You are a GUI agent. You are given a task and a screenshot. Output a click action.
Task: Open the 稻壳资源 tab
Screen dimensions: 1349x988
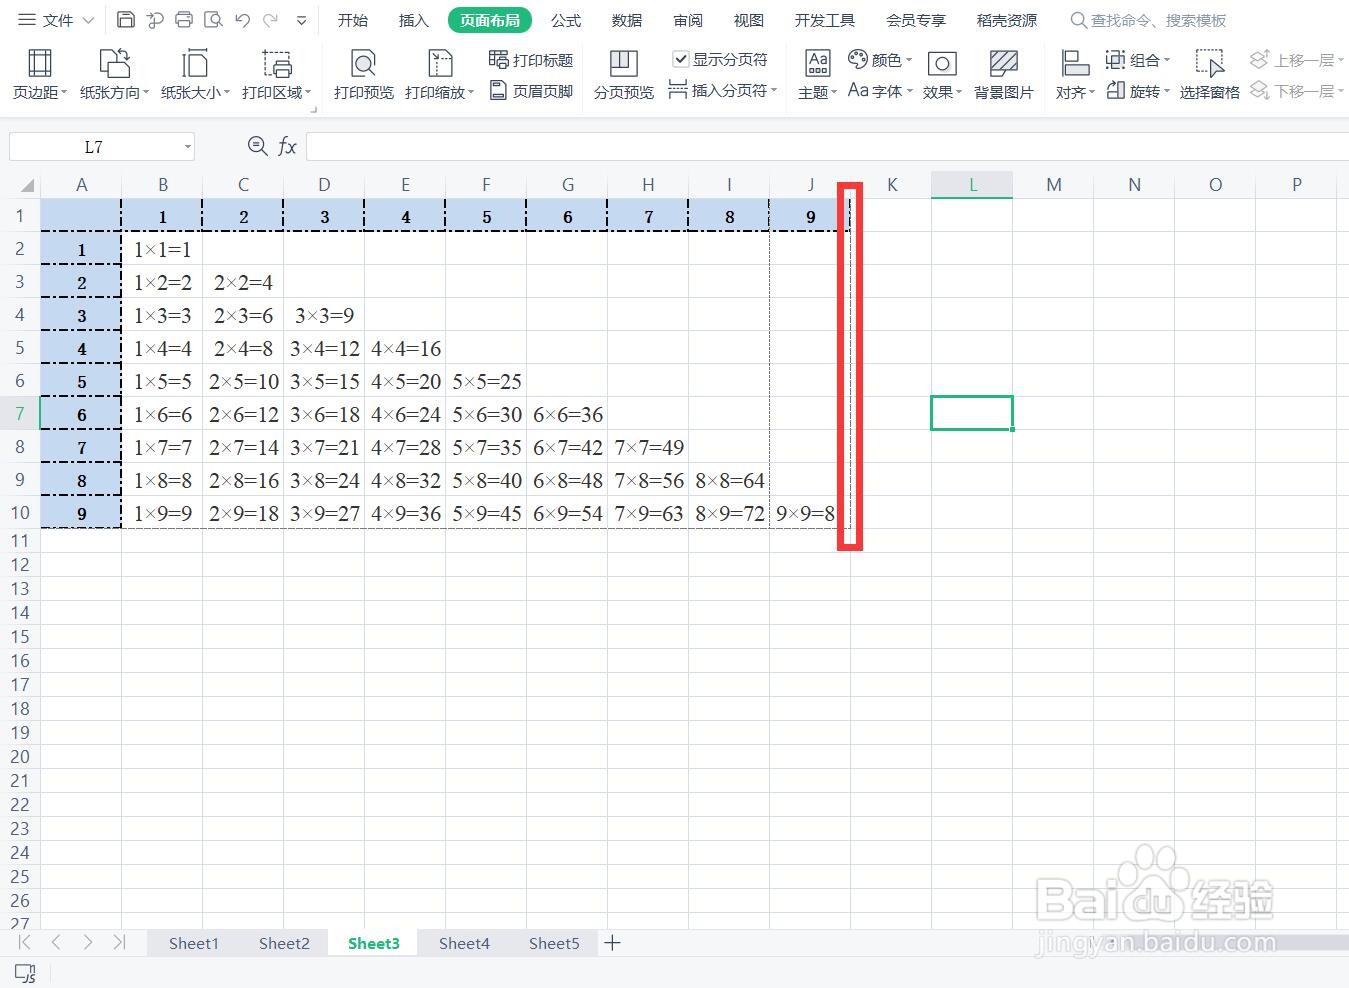click(1007, 20)
